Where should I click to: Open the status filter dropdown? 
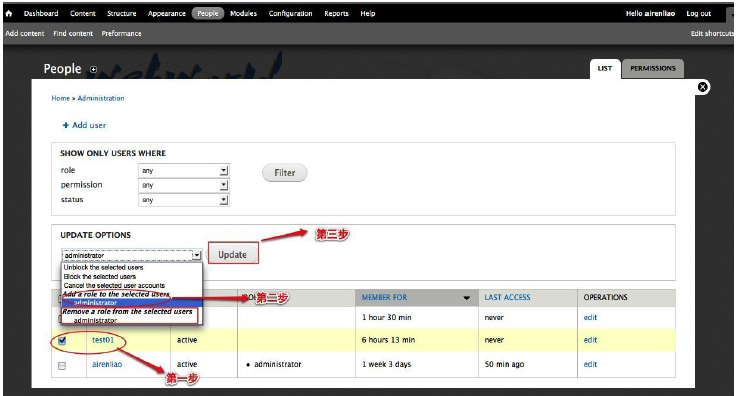click(x=184, y=200)
